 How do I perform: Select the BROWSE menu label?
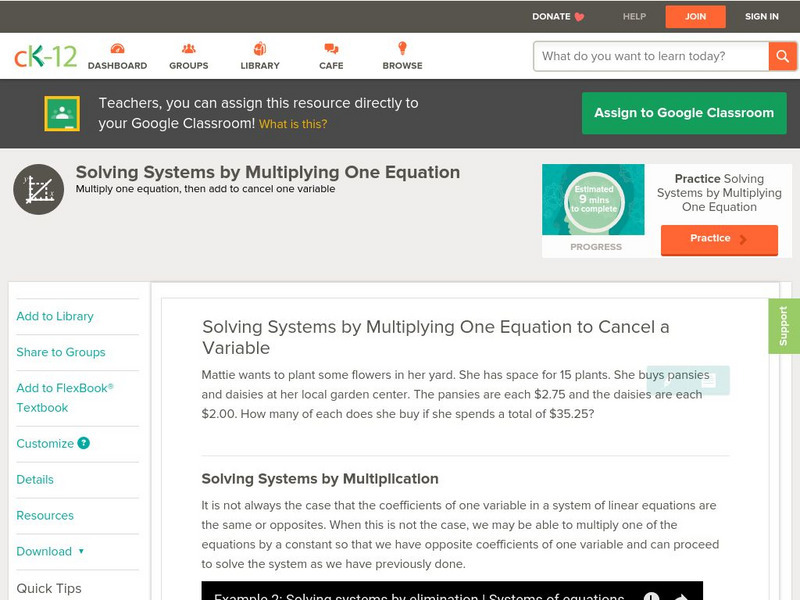403,66
